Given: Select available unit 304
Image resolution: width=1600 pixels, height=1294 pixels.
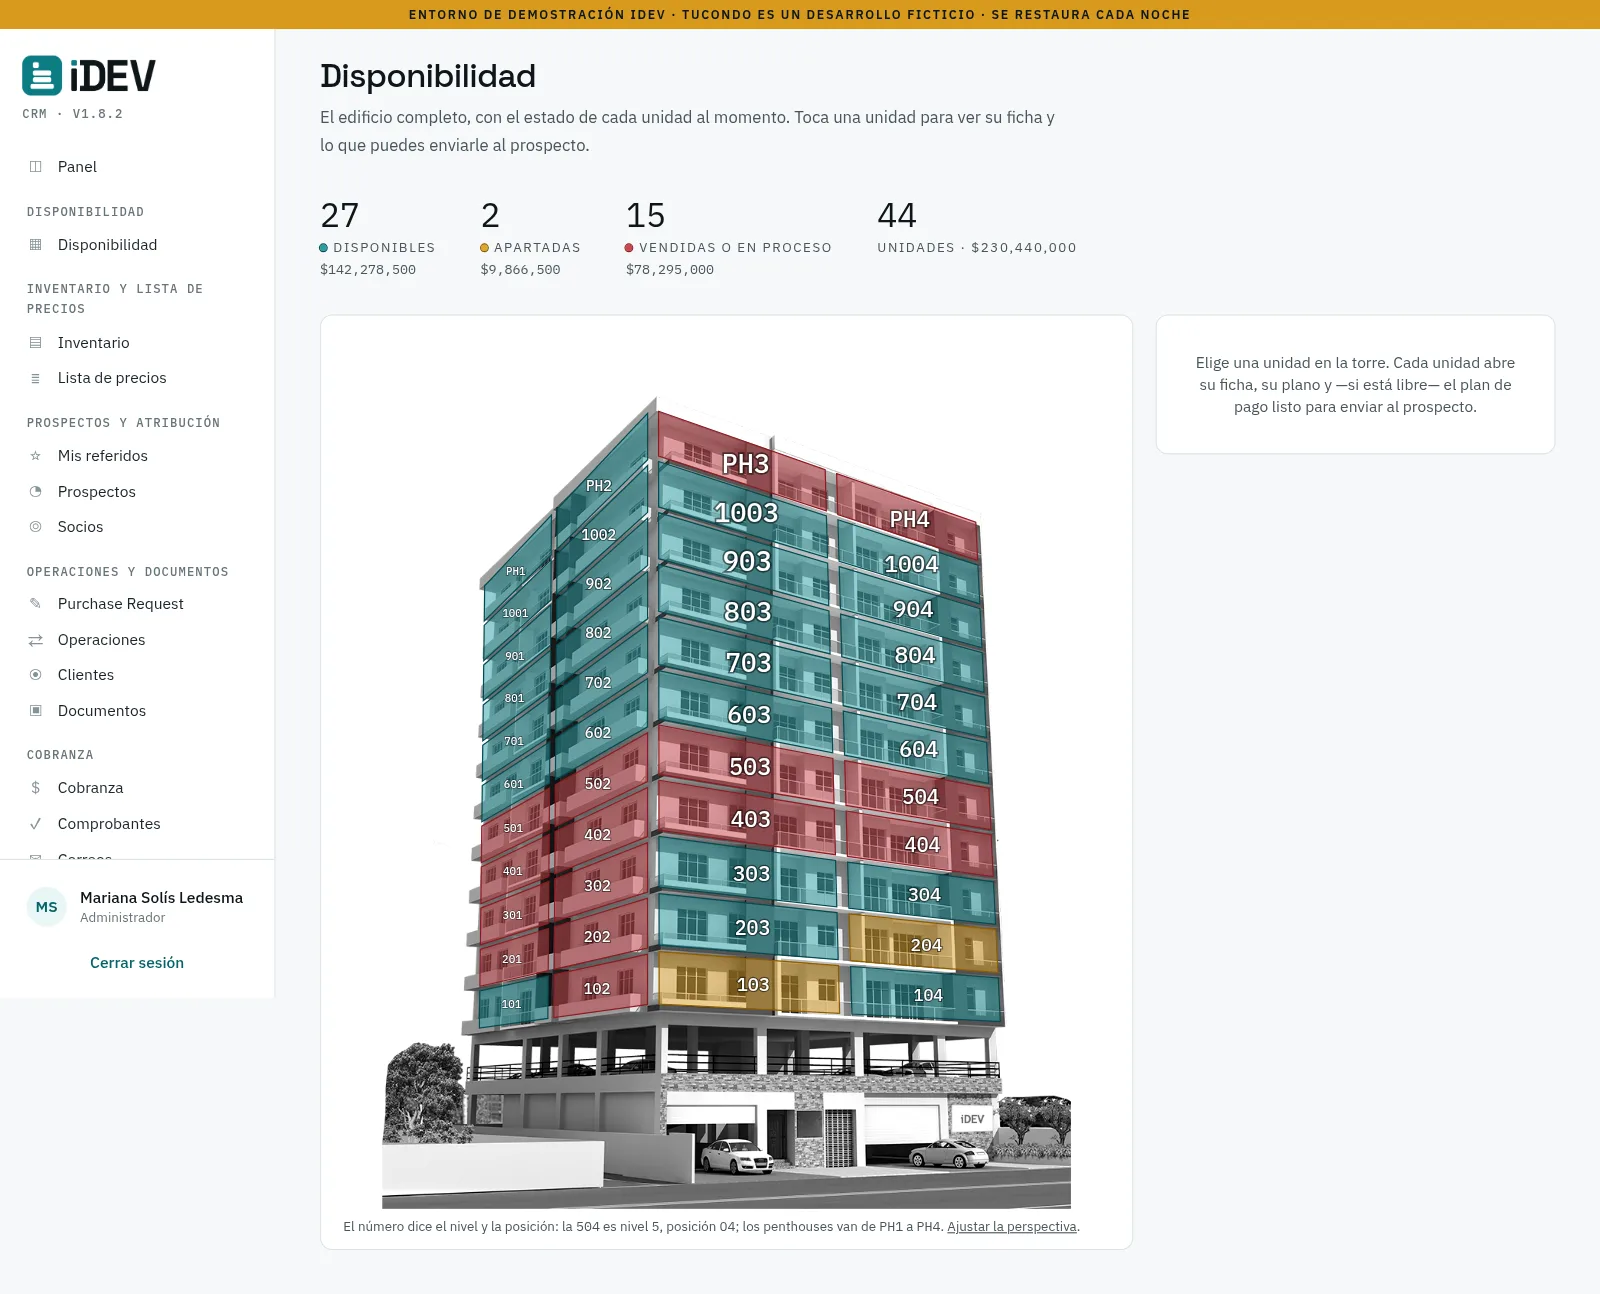Looking at the screenshot, I should [x=924, y=895].
